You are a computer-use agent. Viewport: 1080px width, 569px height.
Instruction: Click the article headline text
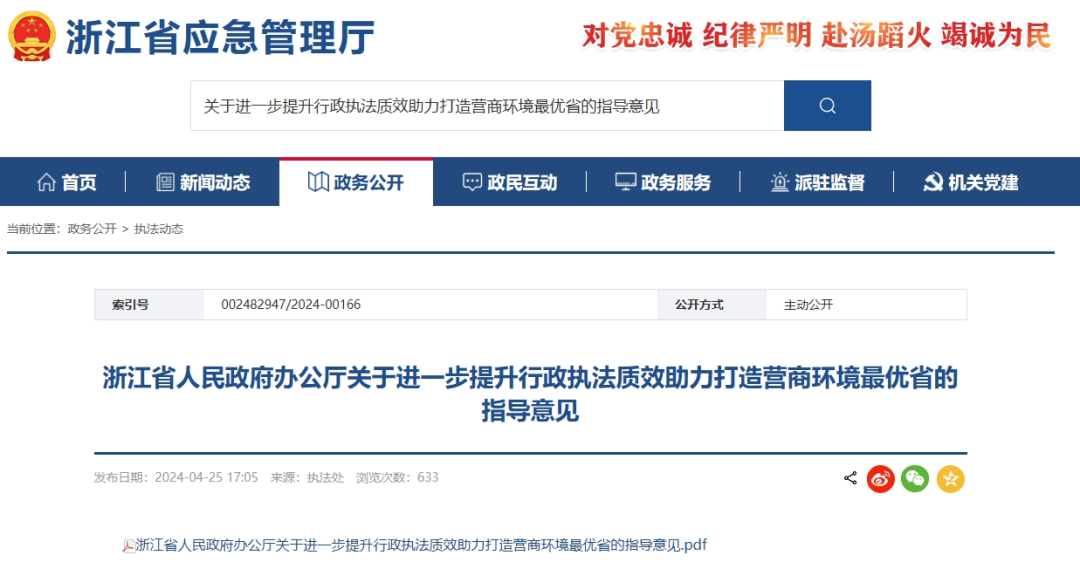(530, 394)
